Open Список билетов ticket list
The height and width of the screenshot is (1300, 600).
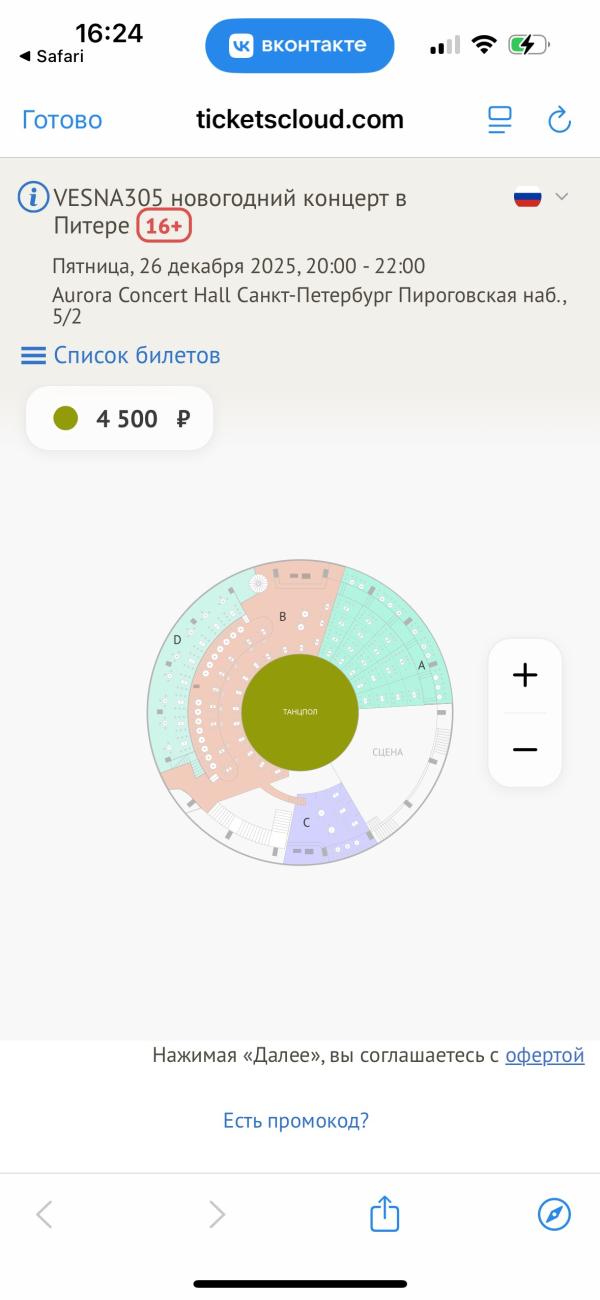137,355
